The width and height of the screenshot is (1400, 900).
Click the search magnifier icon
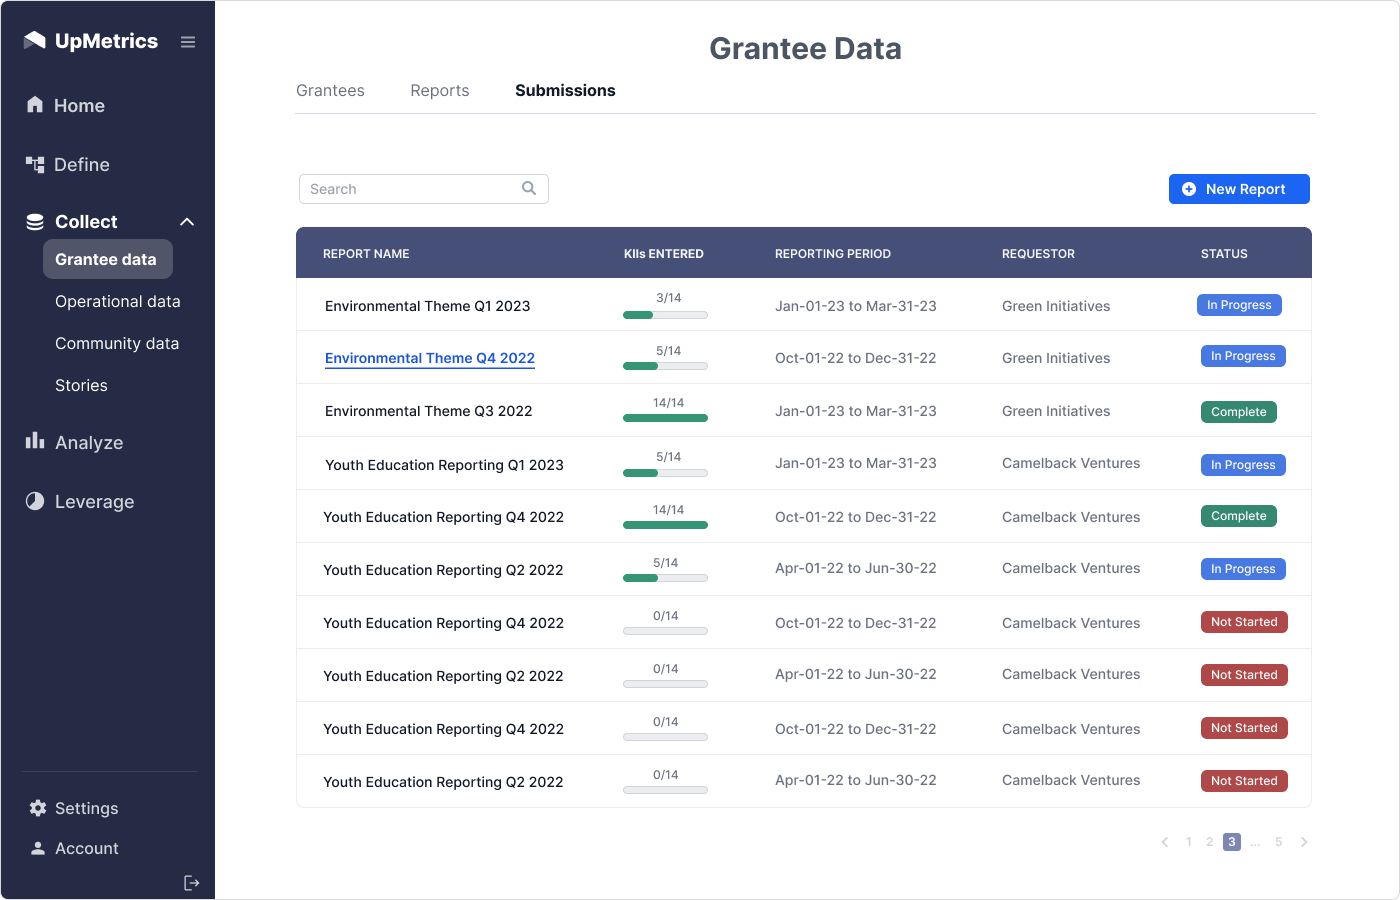point(529,188)
